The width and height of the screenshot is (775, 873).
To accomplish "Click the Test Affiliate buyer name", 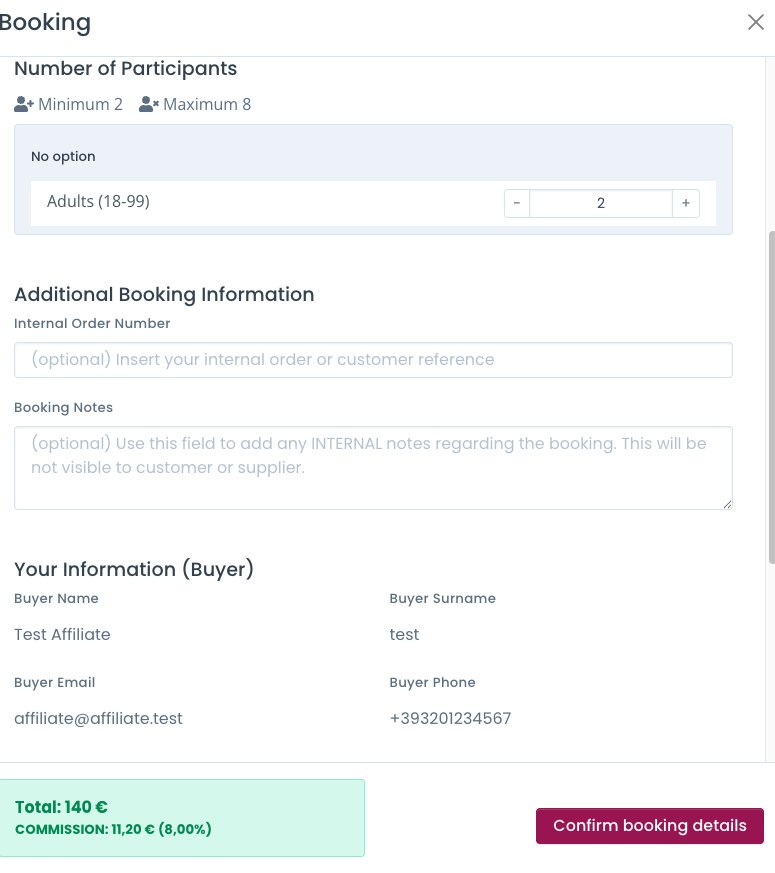I will [x=62, y=634].
